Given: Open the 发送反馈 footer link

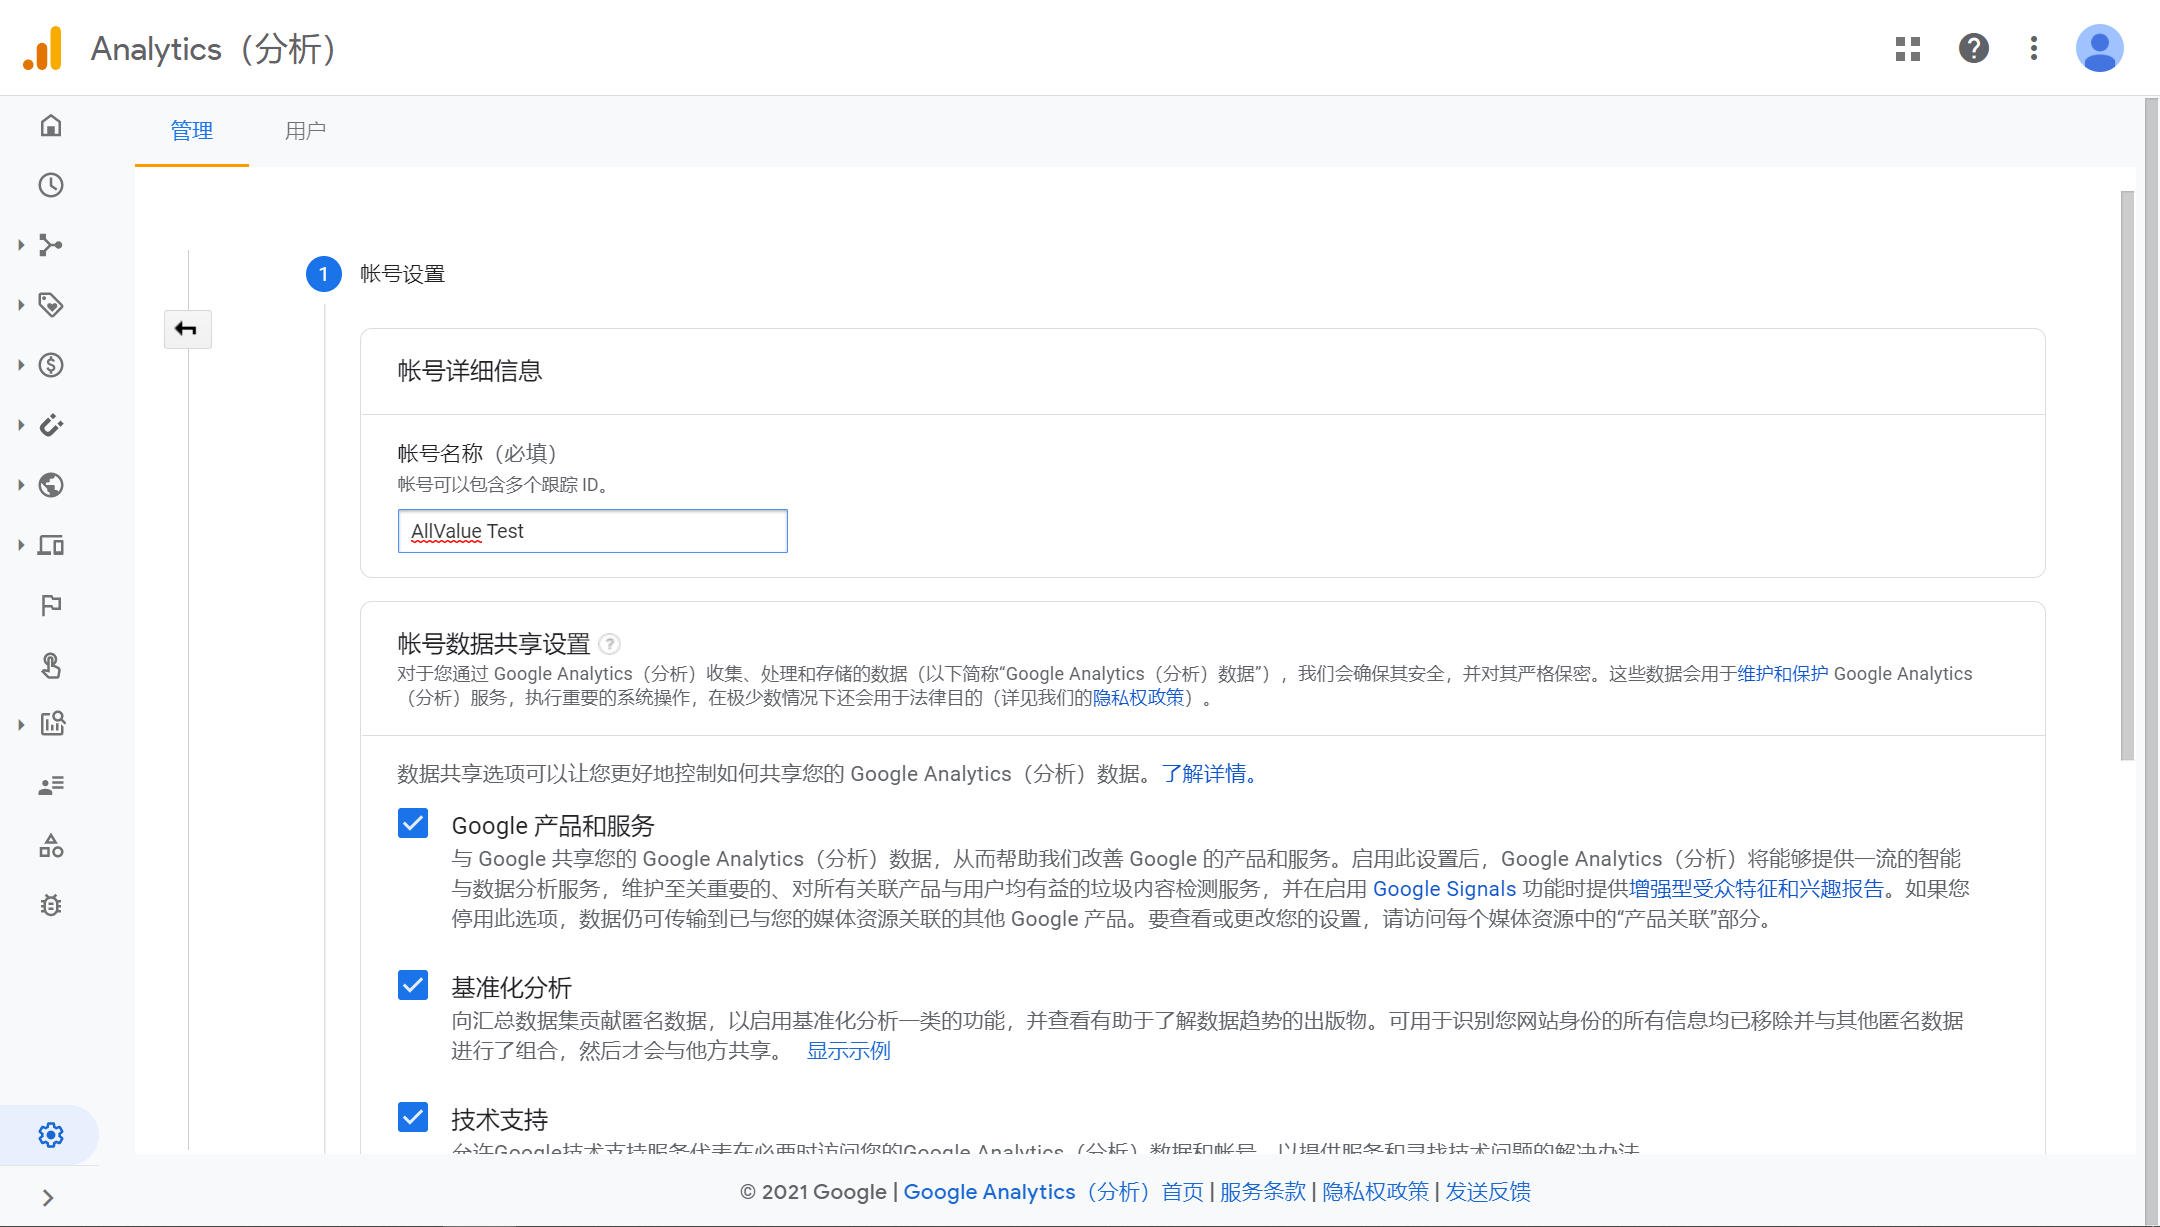Looking at the screenshot, I should (1488, 1192).
